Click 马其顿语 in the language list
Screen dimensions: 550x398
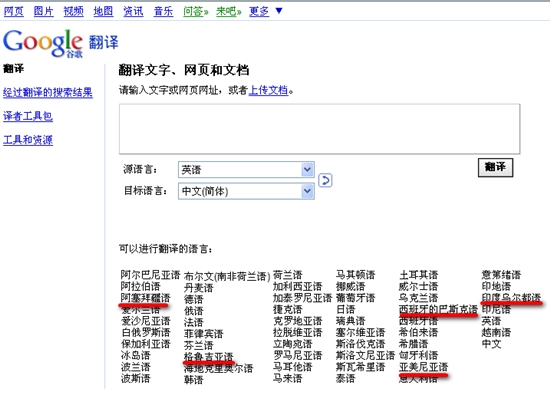355,275
